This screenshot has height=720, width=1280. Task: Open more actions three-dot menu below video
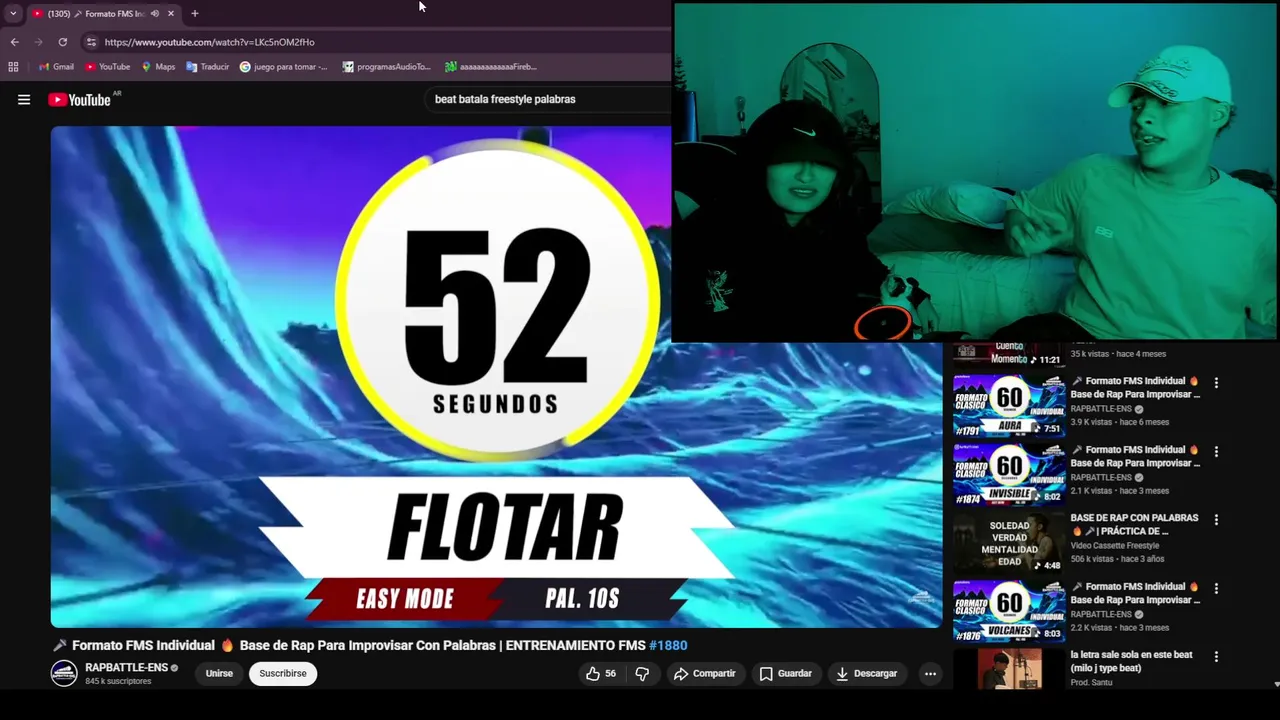point(930,674)
